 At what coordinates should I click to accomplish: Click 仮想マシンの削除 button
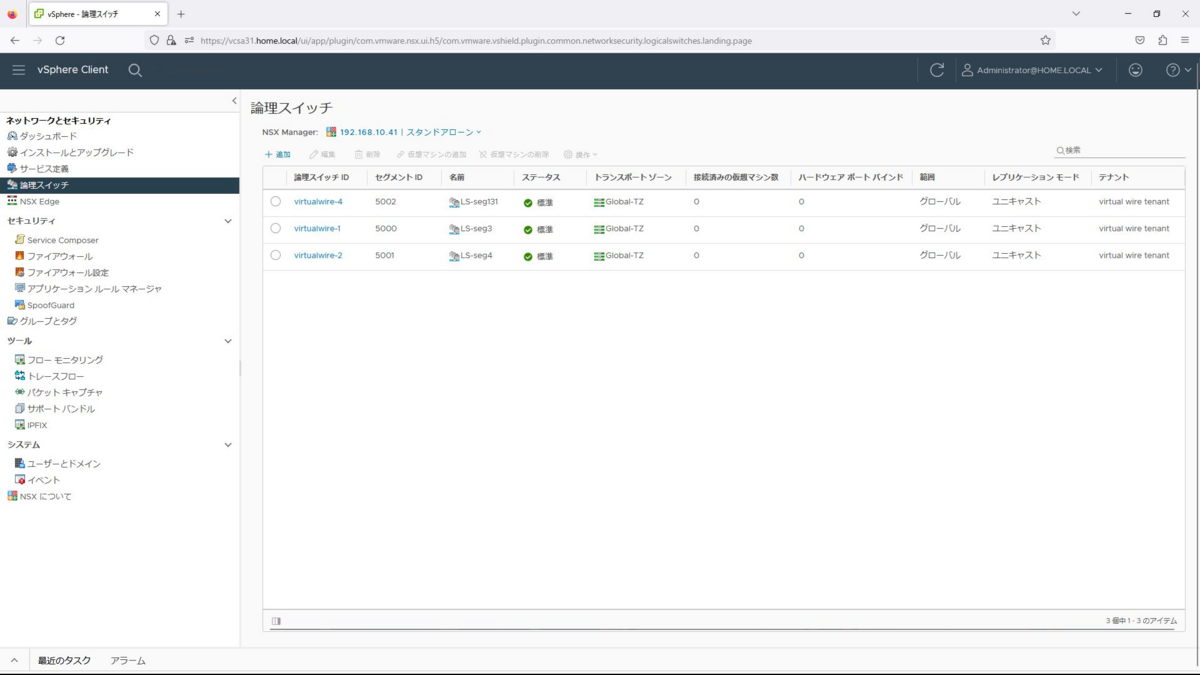(514, 155)
